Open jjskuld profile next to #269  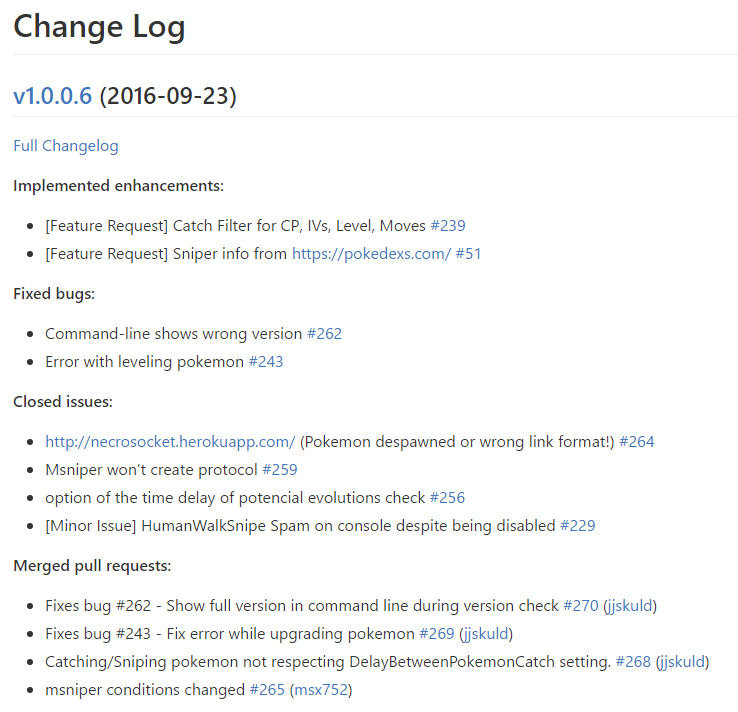tap(486, 634)
